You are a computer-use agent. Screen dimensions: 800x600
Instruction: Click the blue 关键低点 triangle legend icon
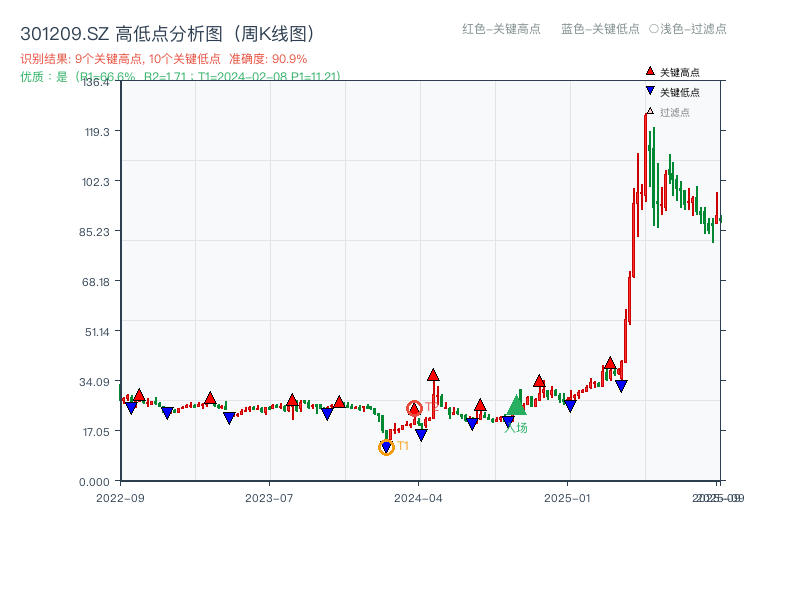click(x=648, y=90)
